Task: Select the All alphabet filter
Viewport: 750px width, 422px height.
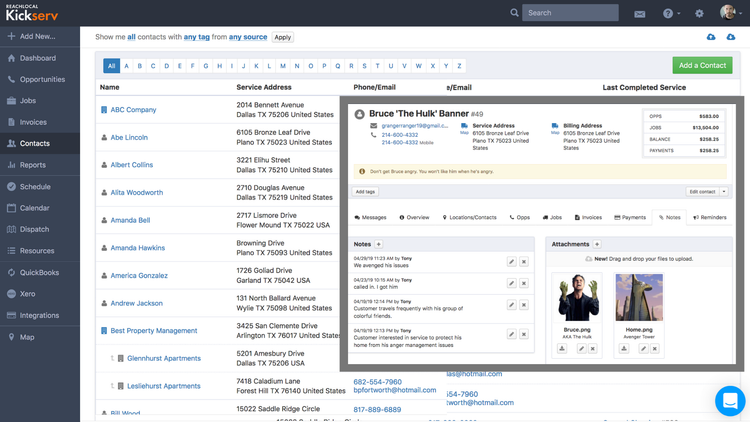Action: (x=111, y=66)
